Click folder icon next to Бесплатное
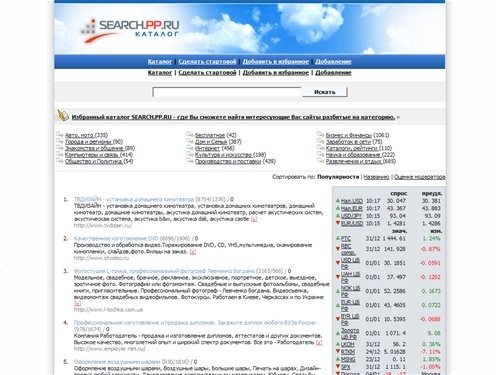The width and height of the screenshot is (500, 375). 190,135
